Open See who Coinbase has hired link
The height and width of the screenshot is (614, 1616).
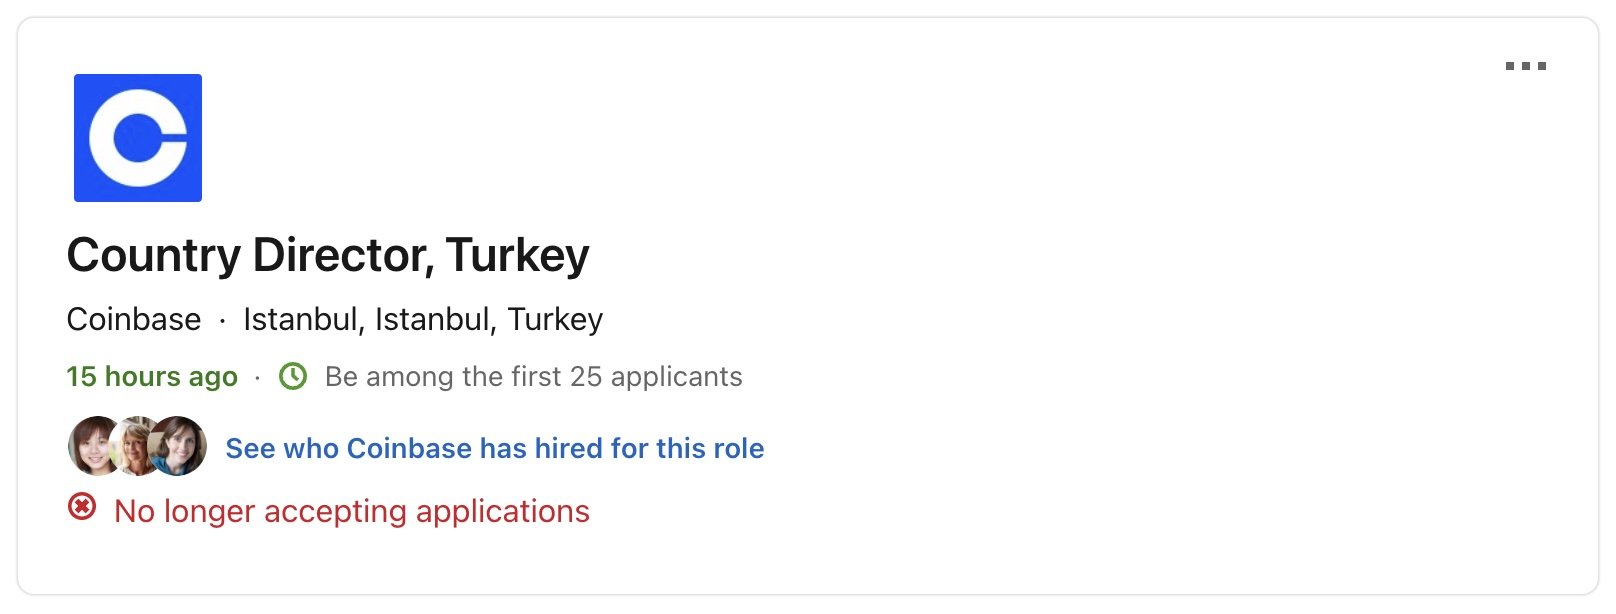(x=494, y=448)
